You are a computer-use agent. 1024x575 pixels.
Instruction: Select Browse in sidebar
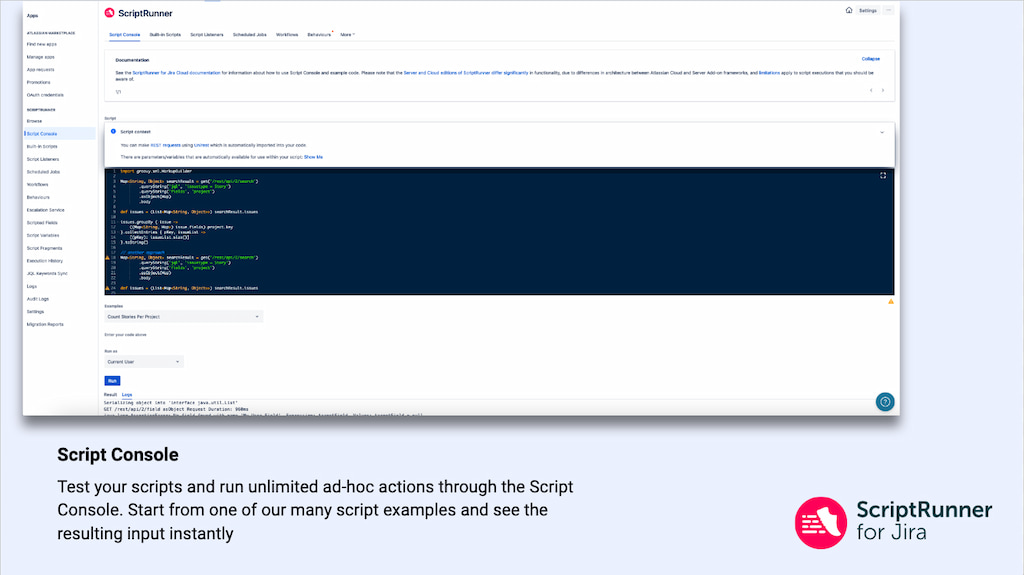coord(35,121)
